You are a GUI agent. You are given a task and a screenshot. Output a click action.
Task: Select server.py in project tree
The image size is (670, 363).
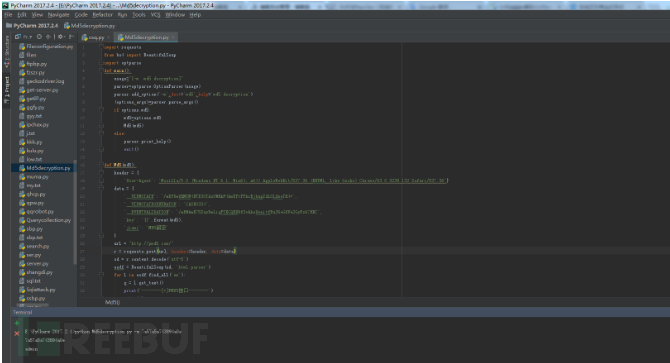click(37, 263)
